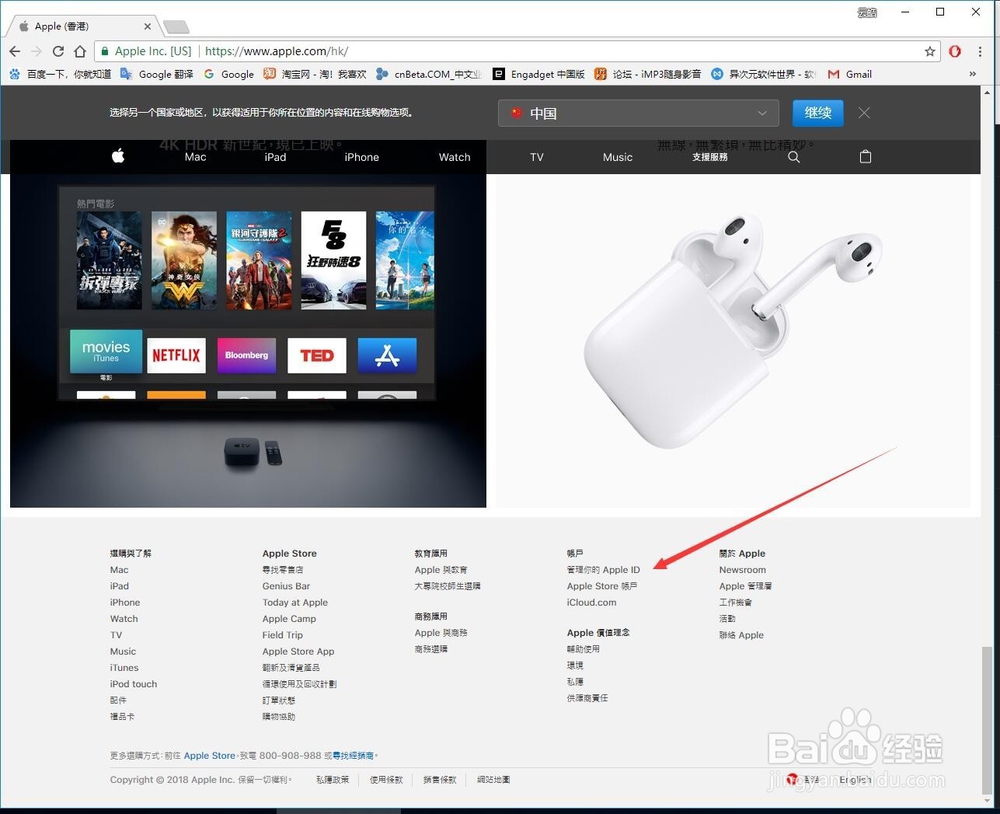The image size is (1000, 814).
Task: Open Mac in the top navigation
Action: (195, 157)
